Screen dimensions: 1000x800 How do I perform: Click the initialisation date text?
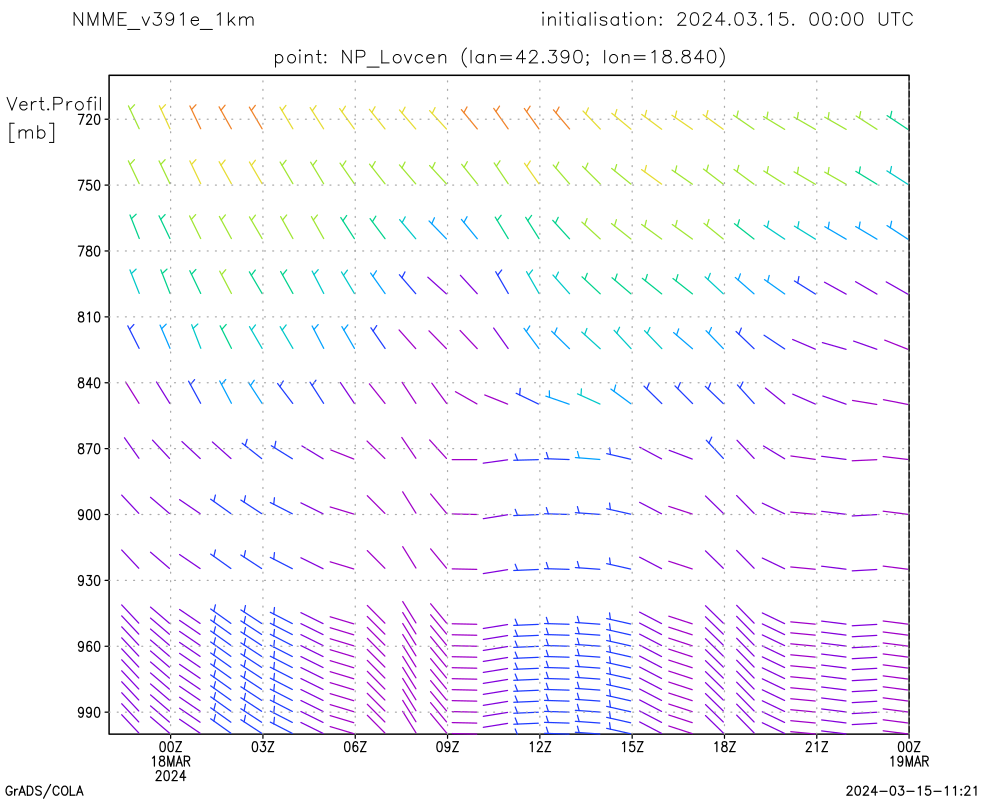727,20
